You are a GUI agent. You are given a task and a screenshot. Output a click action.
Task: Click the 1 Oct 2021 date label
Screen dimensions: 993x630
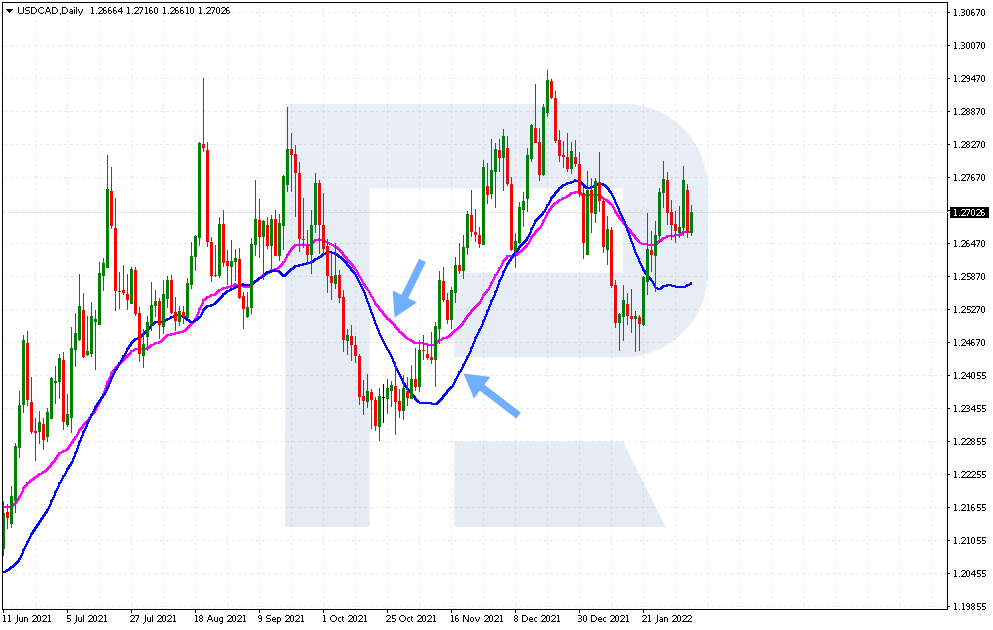[345, 619]
